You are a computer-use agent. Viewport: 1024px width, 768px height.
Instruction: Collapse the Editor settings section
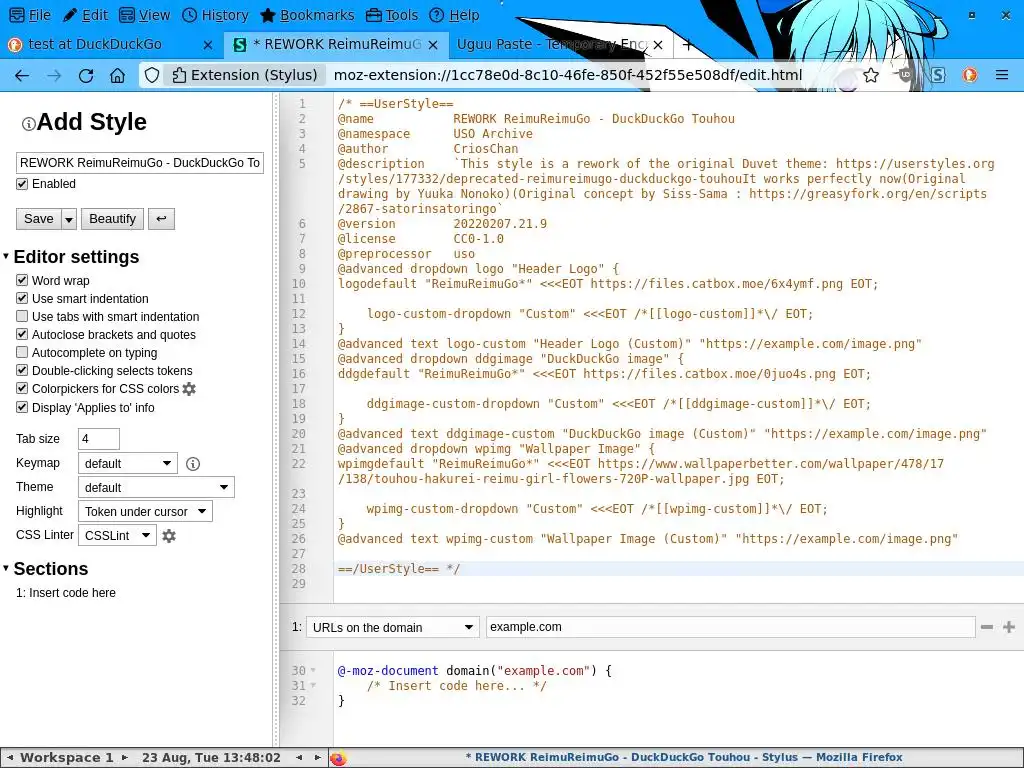click(6, 256)
